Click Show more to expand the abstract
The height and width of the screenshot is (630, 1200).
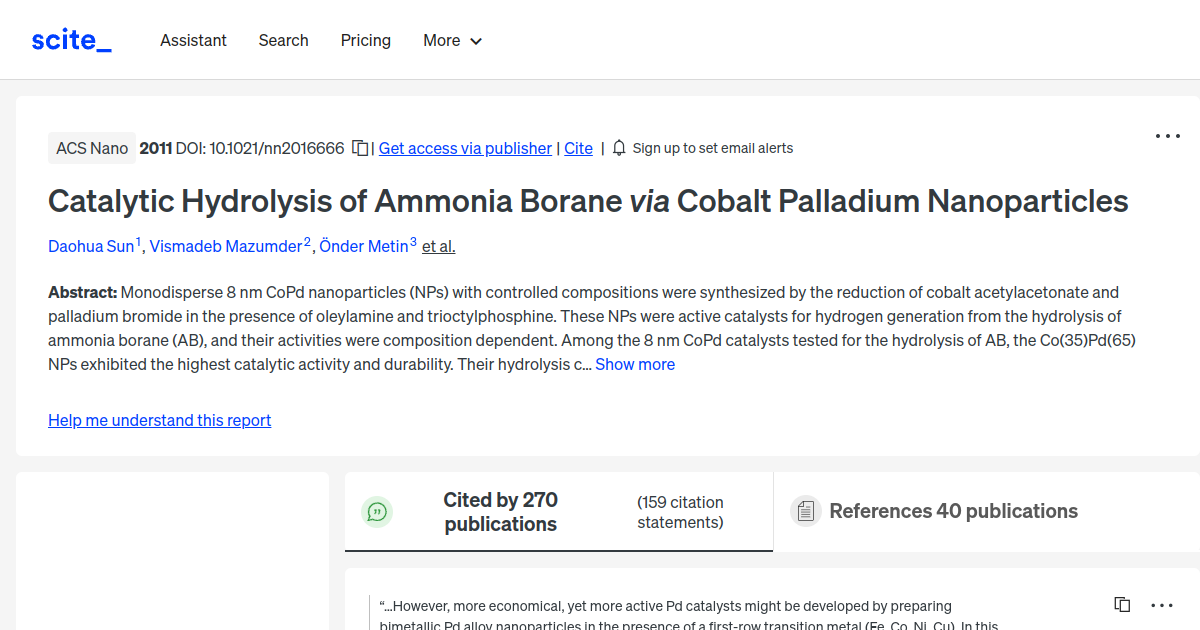click(x=634, y=364)
